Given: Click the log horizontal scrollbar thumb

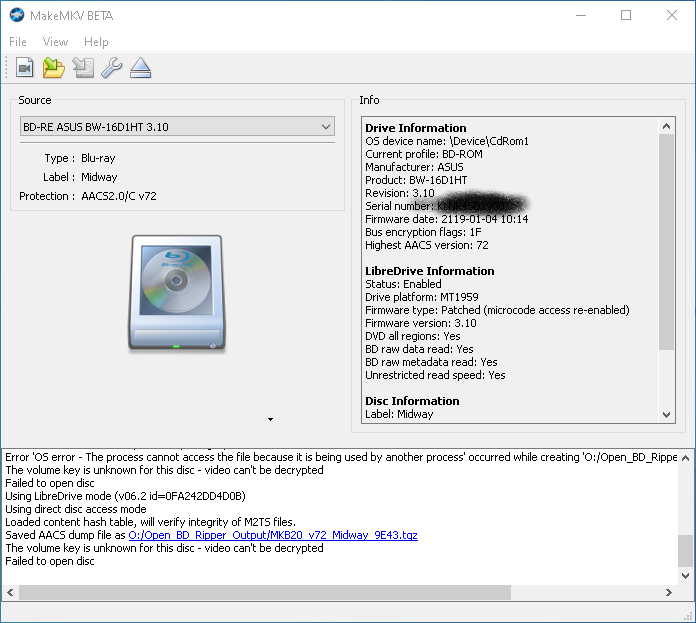Looking at the screenshot, I should coord(265,592).
